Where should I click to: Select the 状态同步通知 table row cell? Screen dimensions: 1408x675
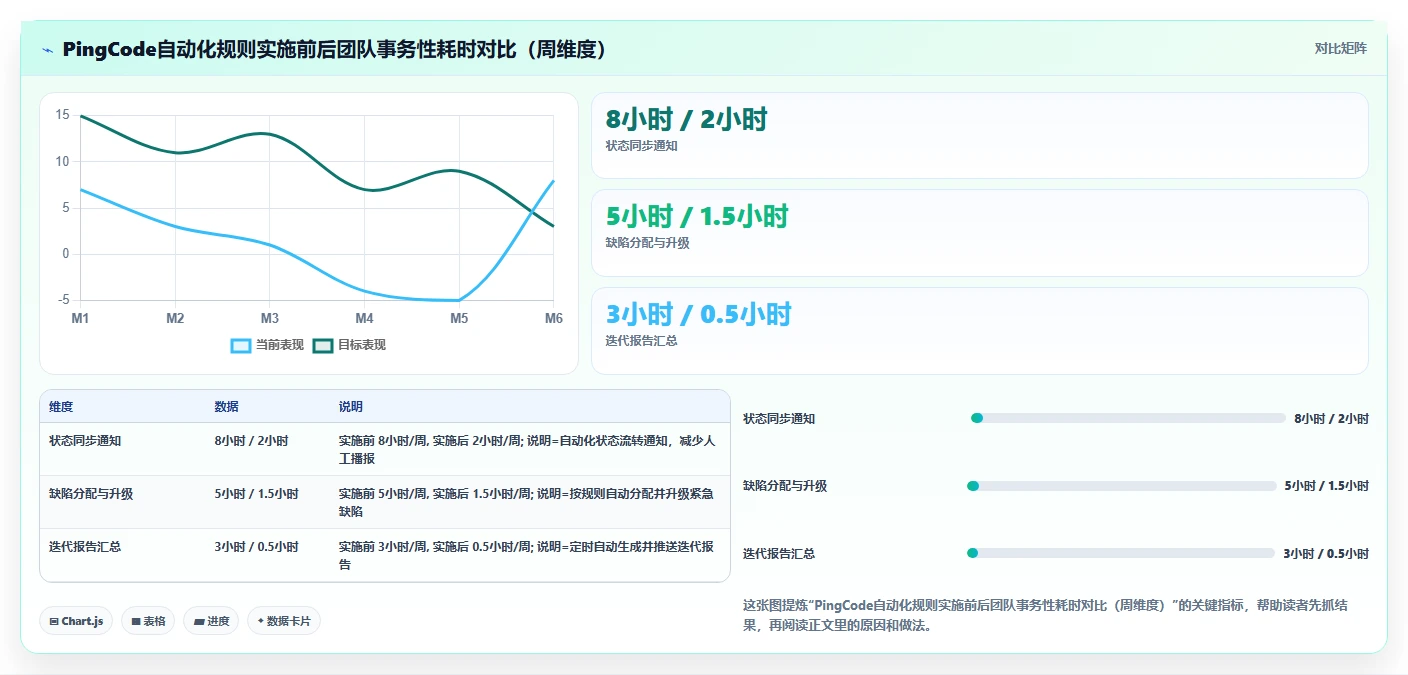point(85,440)
